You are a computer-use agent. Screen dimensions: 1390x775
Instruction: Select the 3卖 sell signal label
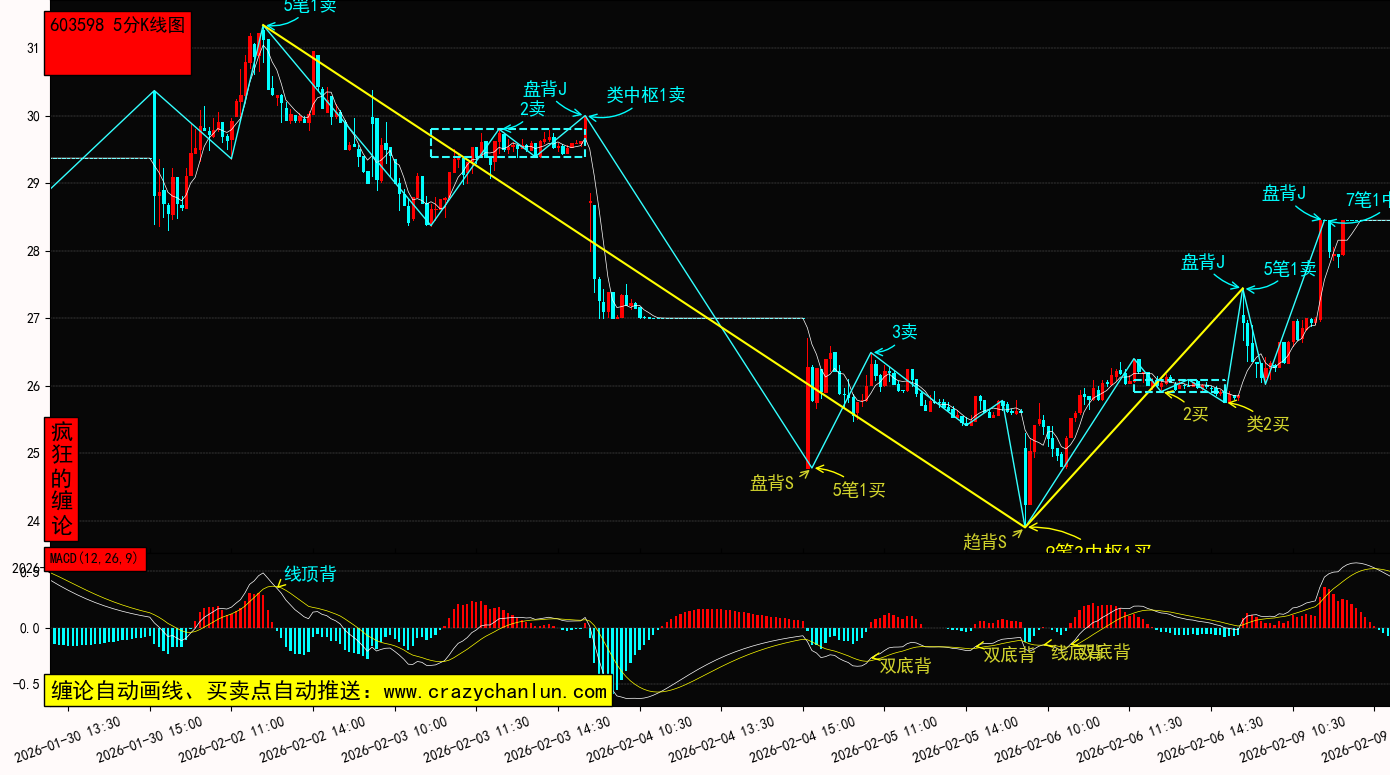point(904,332)
